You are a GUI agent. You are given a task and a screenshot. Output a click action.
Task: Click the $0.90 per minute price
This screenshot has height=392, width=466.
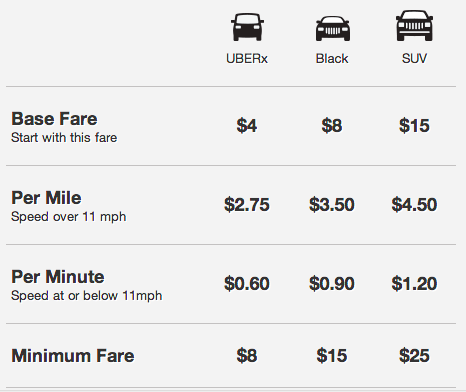[332, 283]
